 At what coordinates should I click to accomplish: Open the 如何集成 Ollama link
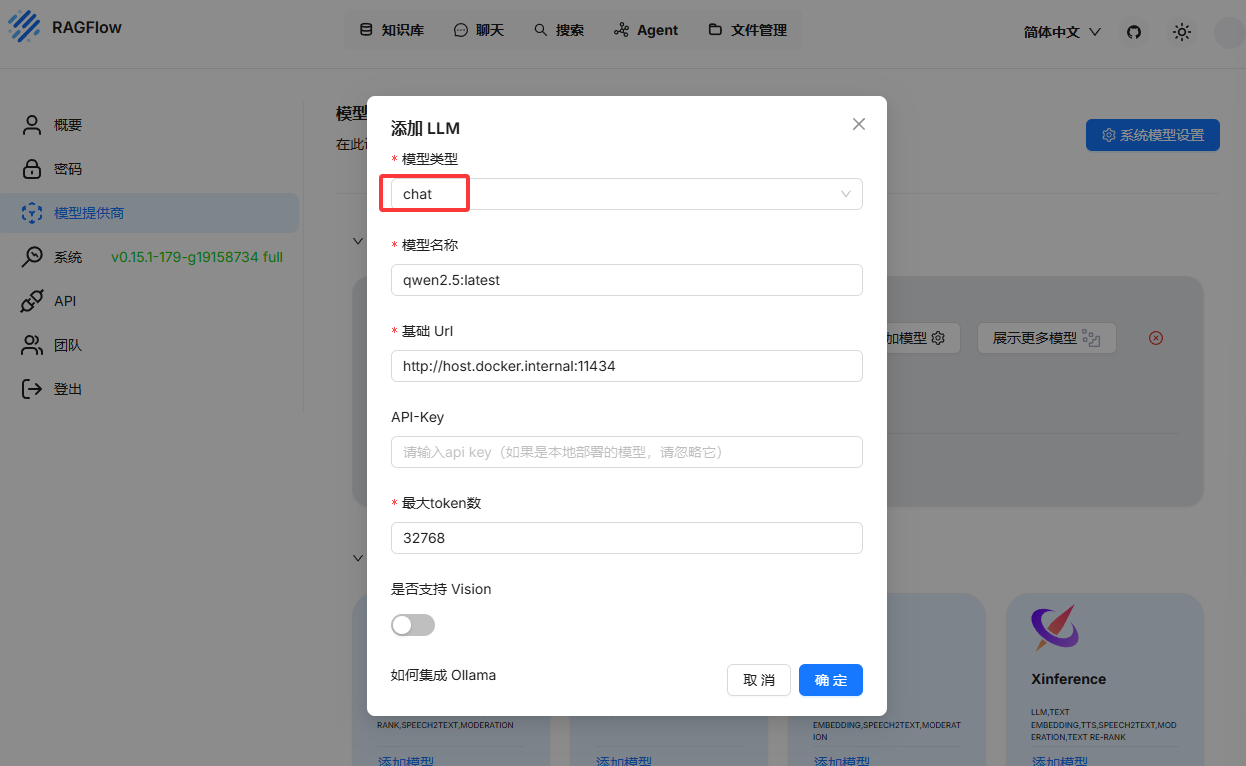coord(443,675)
